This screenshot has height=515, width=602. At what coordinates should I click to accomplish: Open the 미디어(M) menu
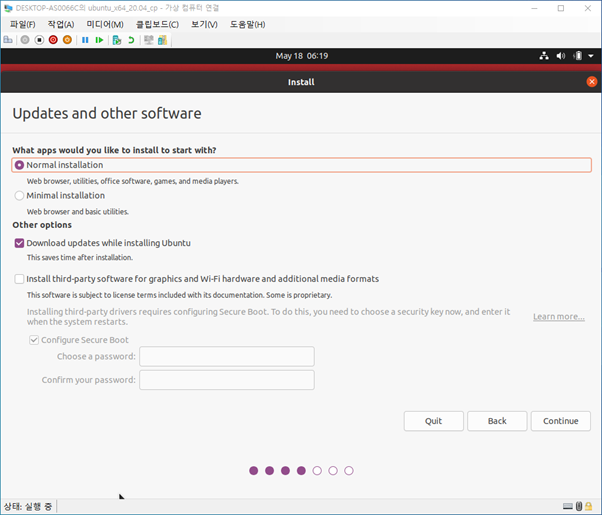pos(105,25)
